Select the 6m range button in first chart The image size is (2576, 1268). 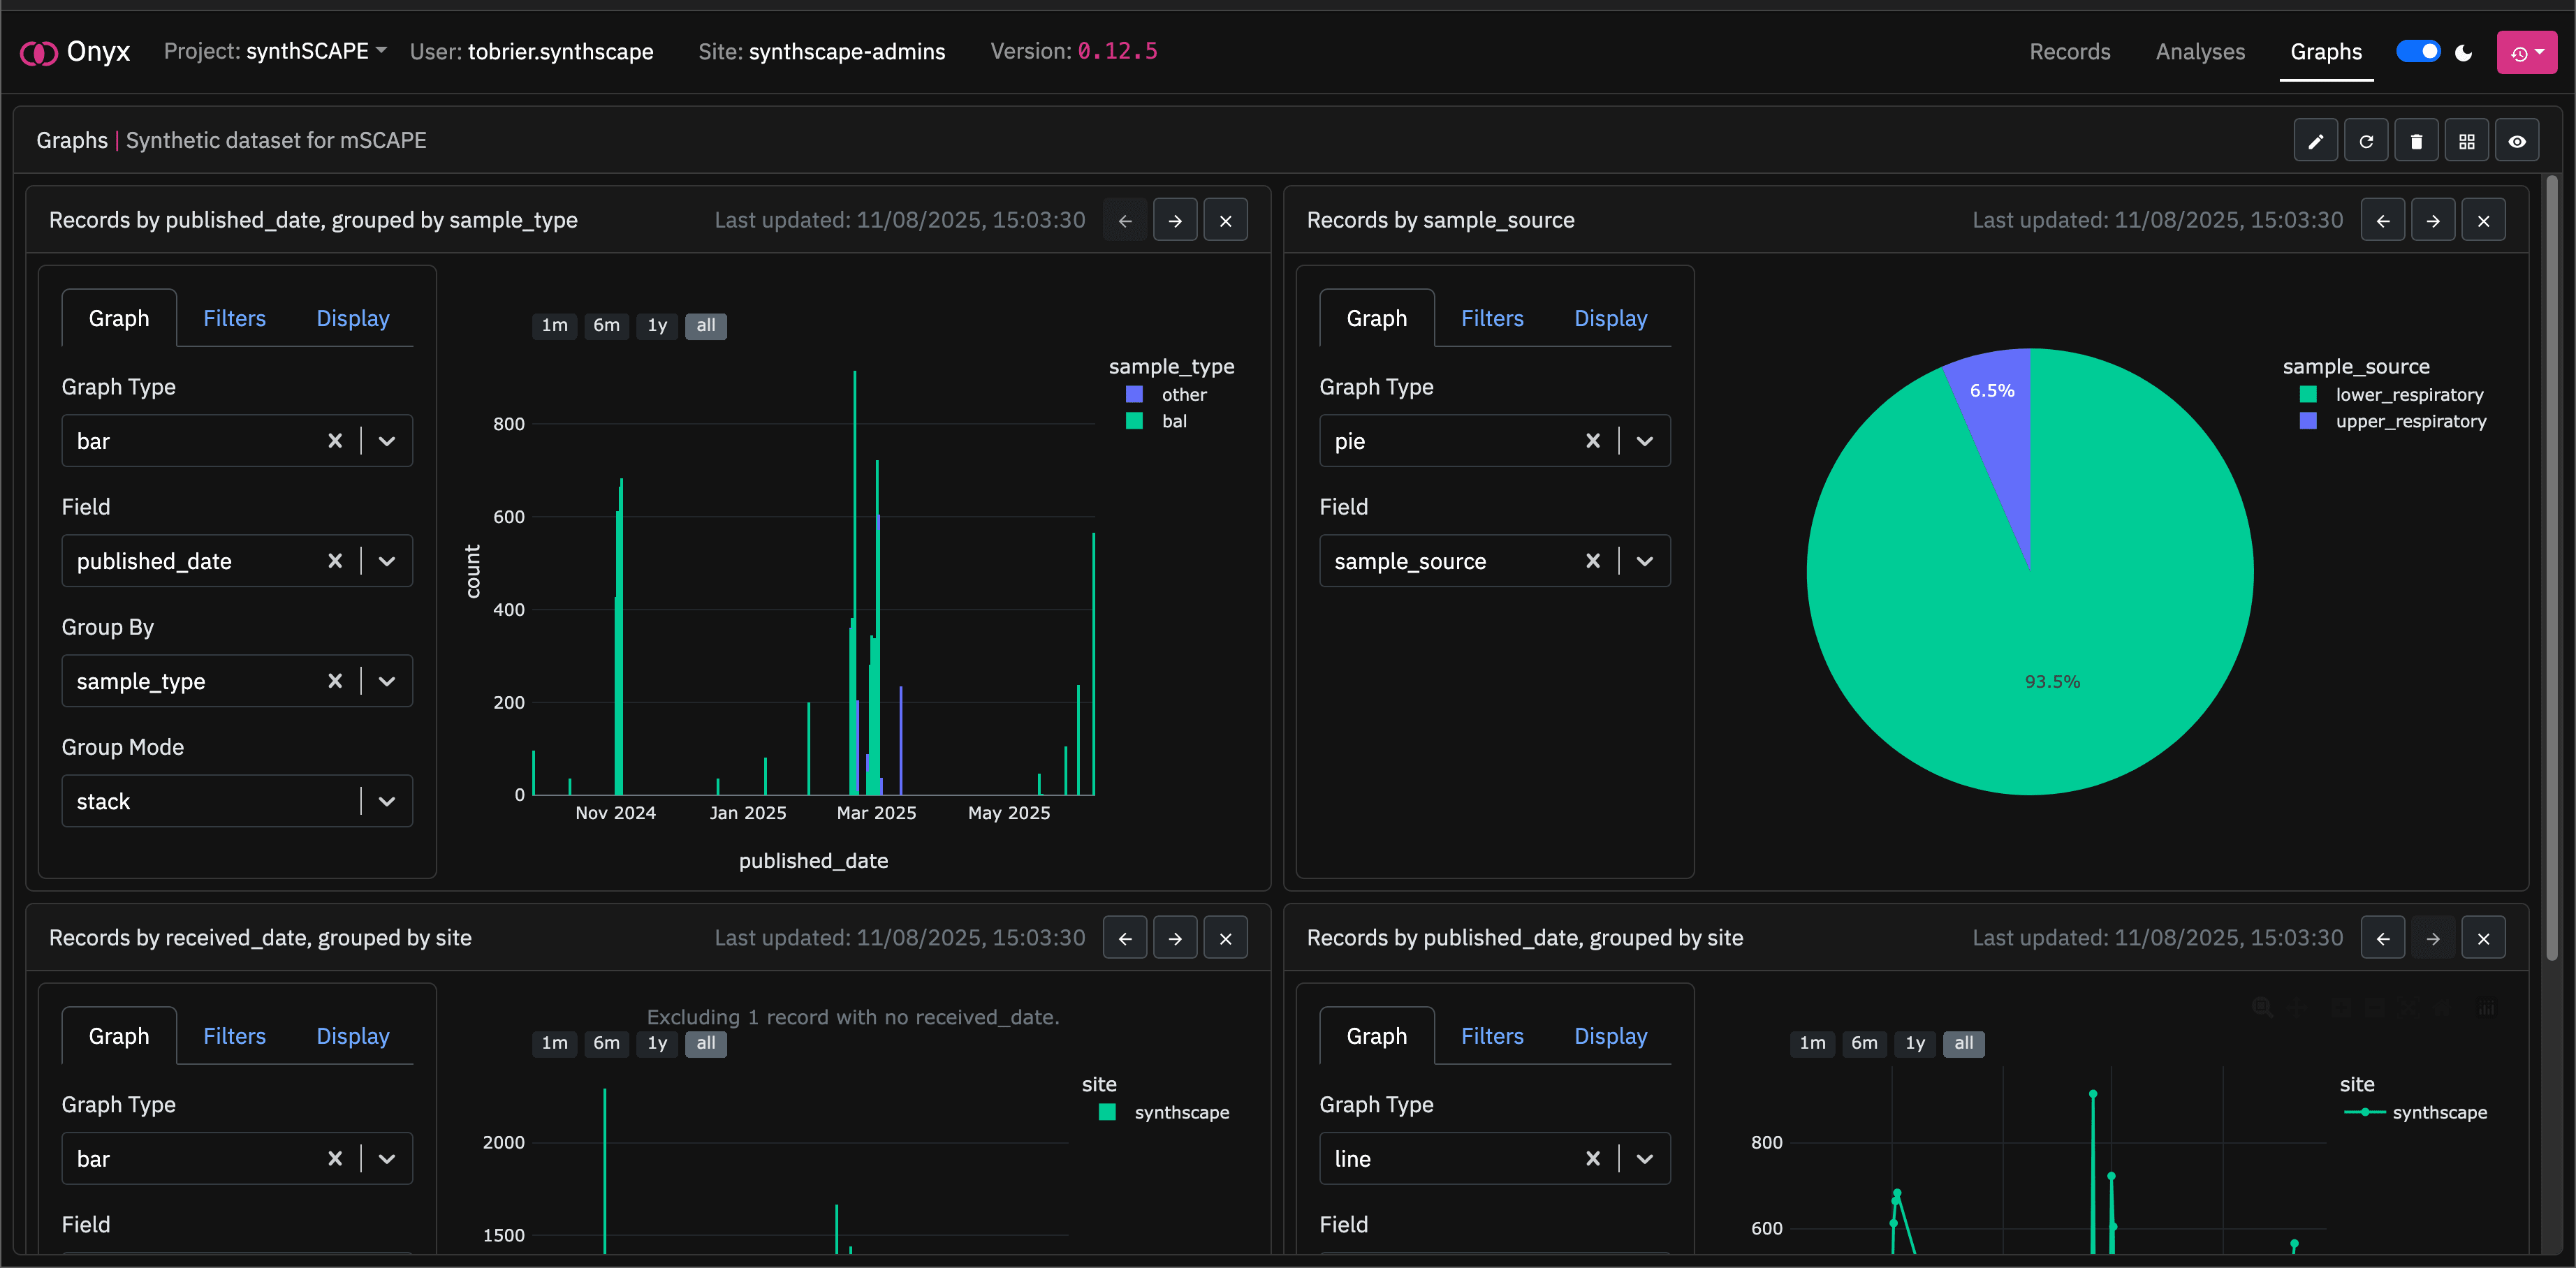pyautogui.click(x=606, y=325)
